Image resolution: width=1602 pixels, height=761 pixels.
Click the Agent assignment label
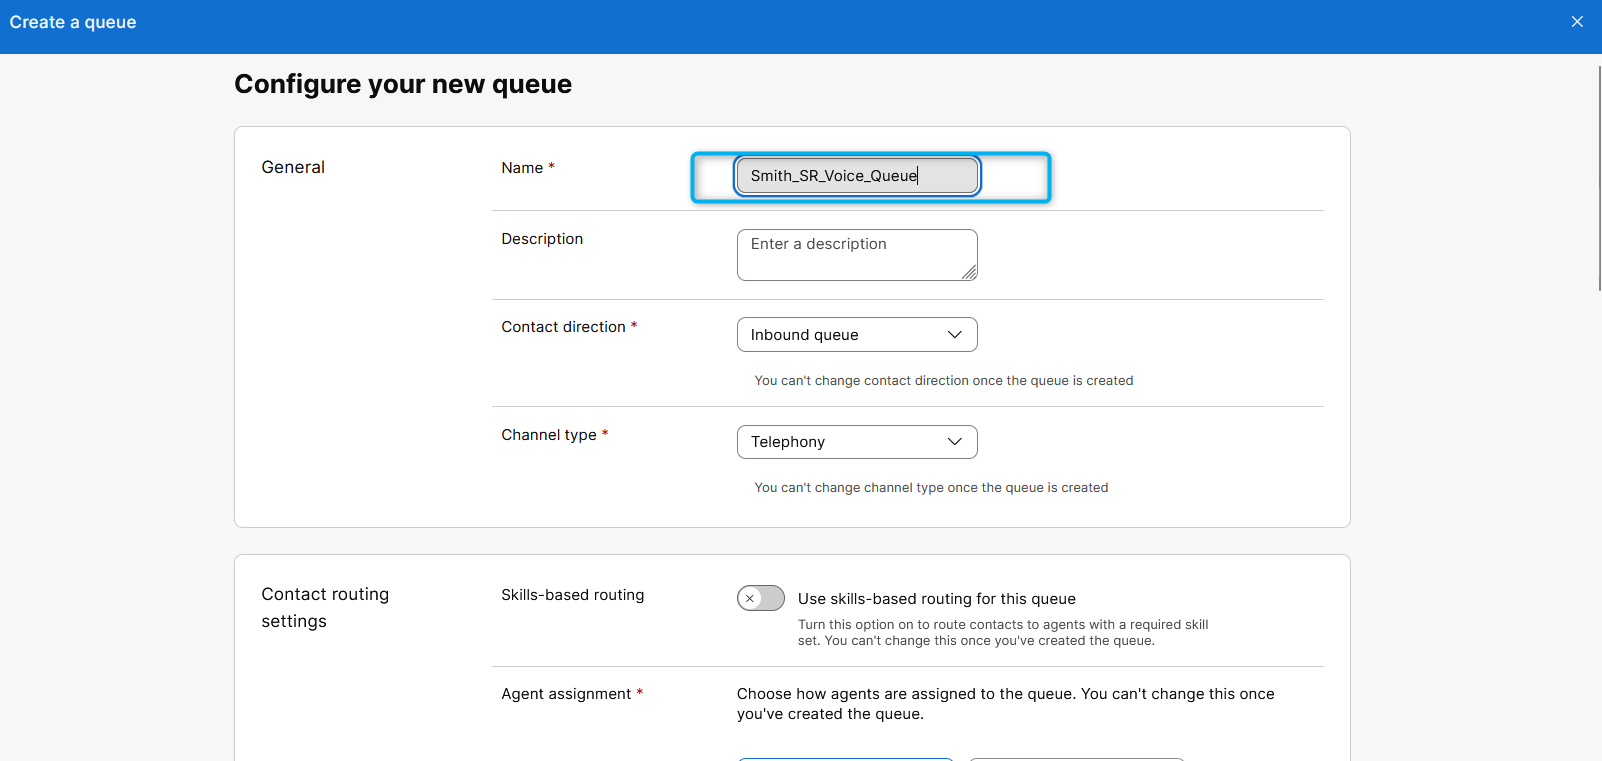point(566,694)
